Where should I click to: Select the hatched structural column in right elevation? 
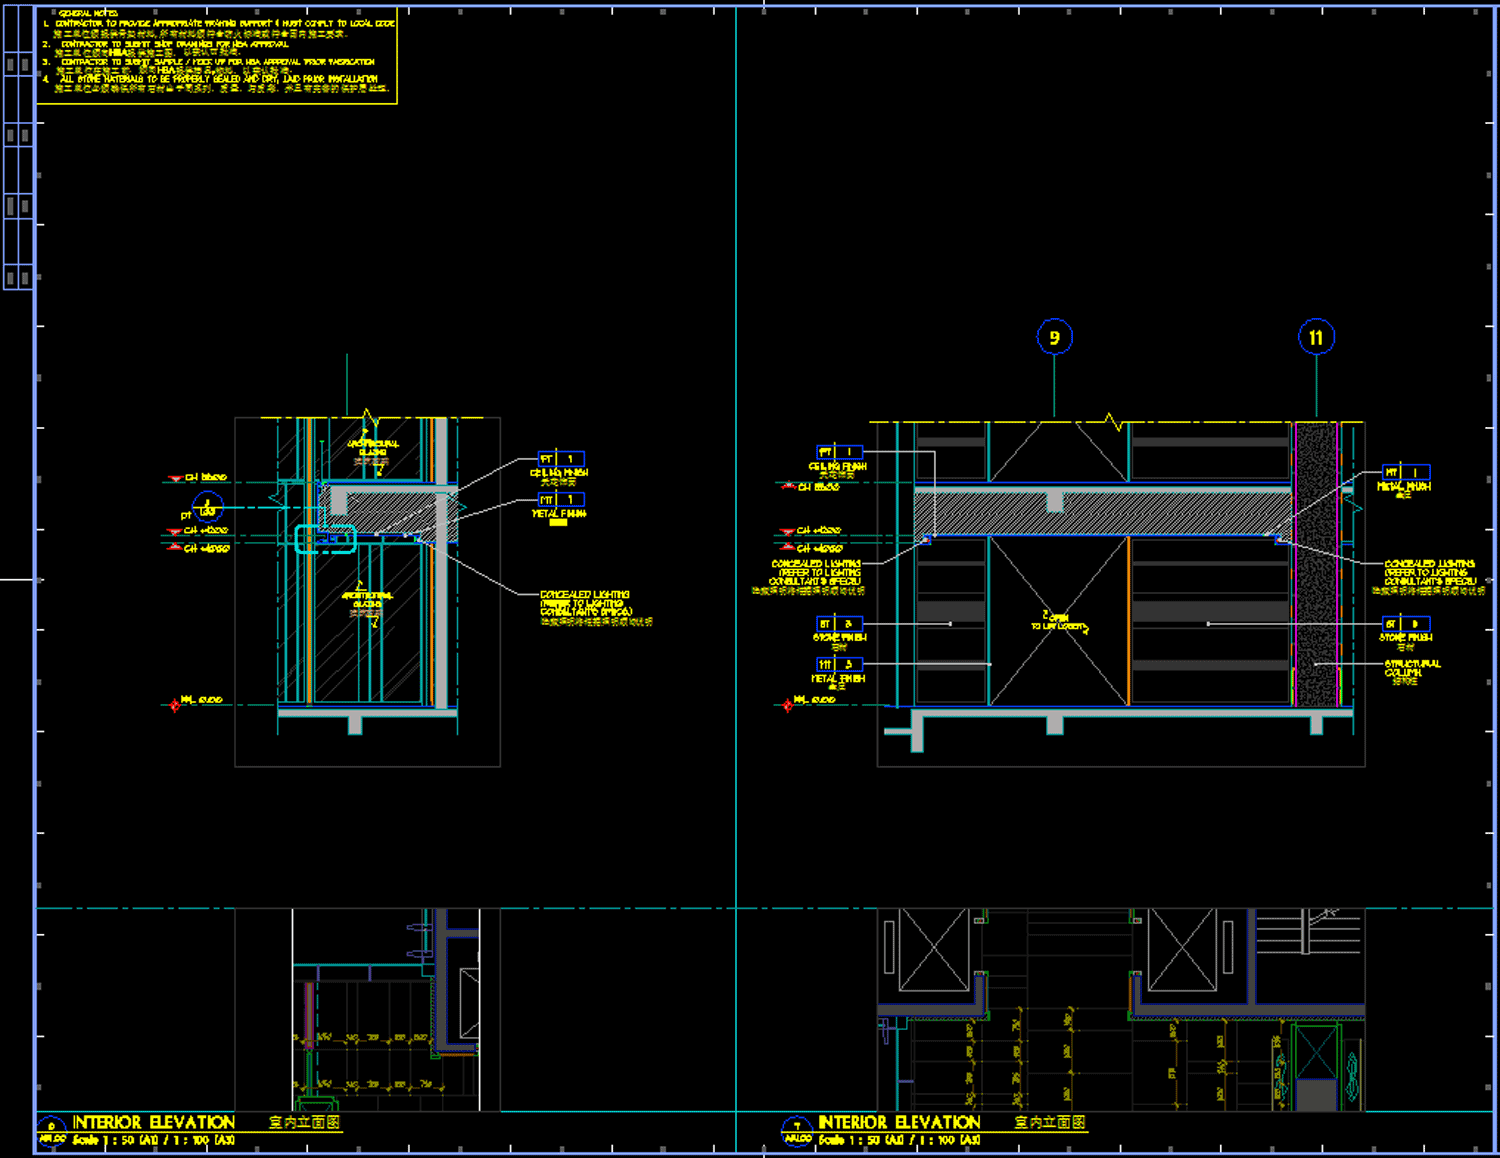point(1316,565)
